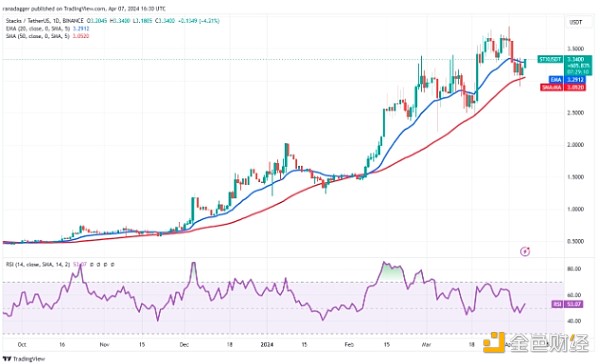
Task: Open the USDT currency selector on price axis
Action: 576,23
